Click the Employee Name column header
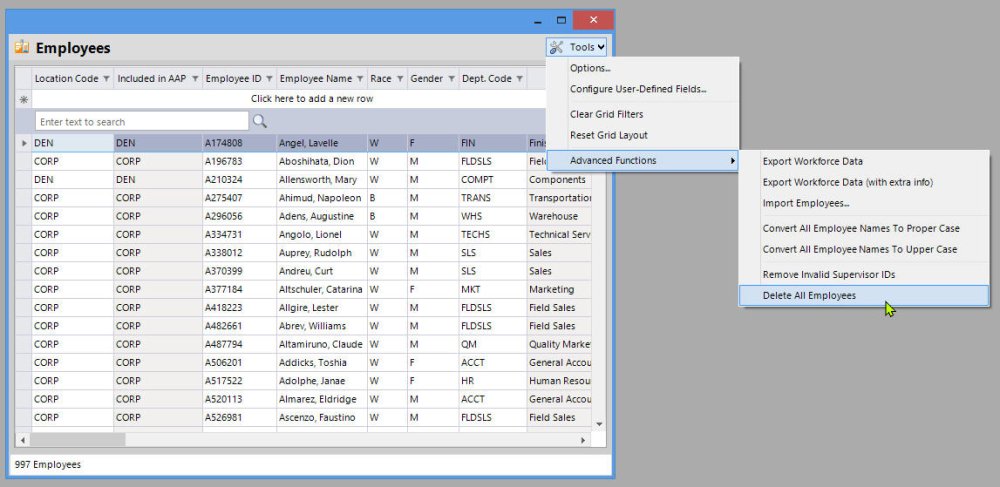 coord(321,79)
